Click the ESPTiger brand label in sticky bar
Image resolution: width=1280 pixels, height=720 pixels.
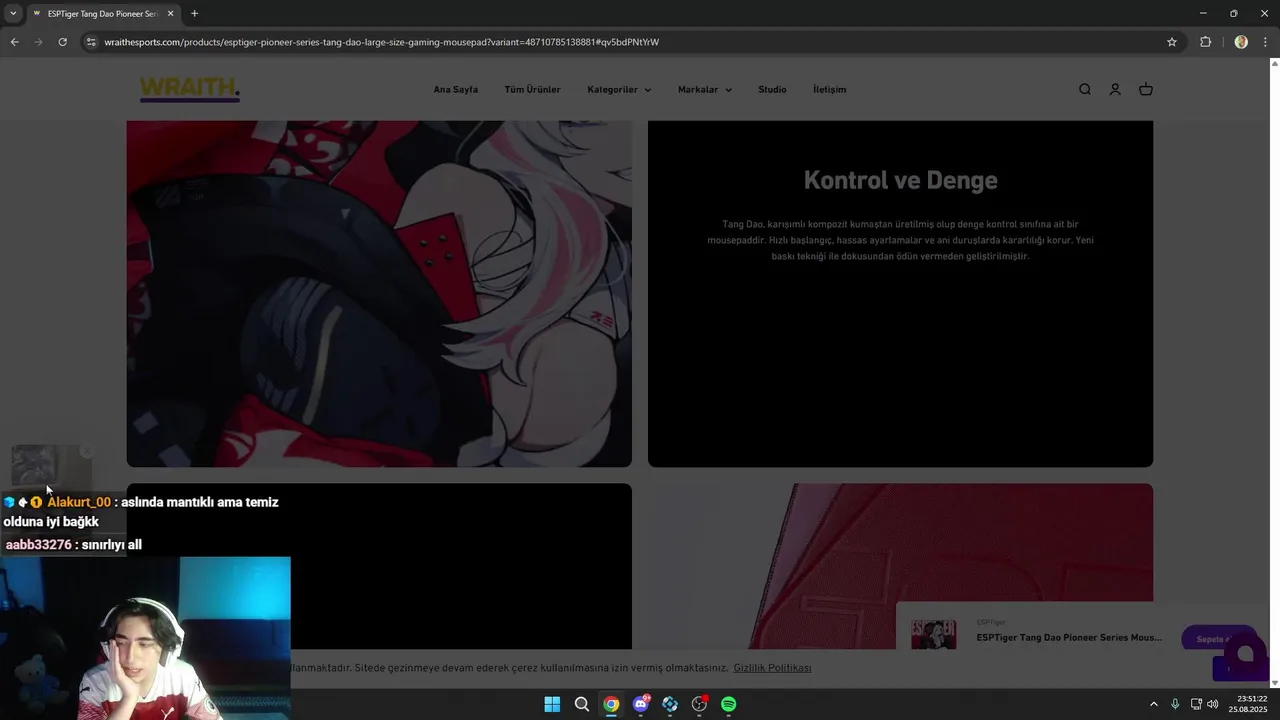tap(990, 622)
